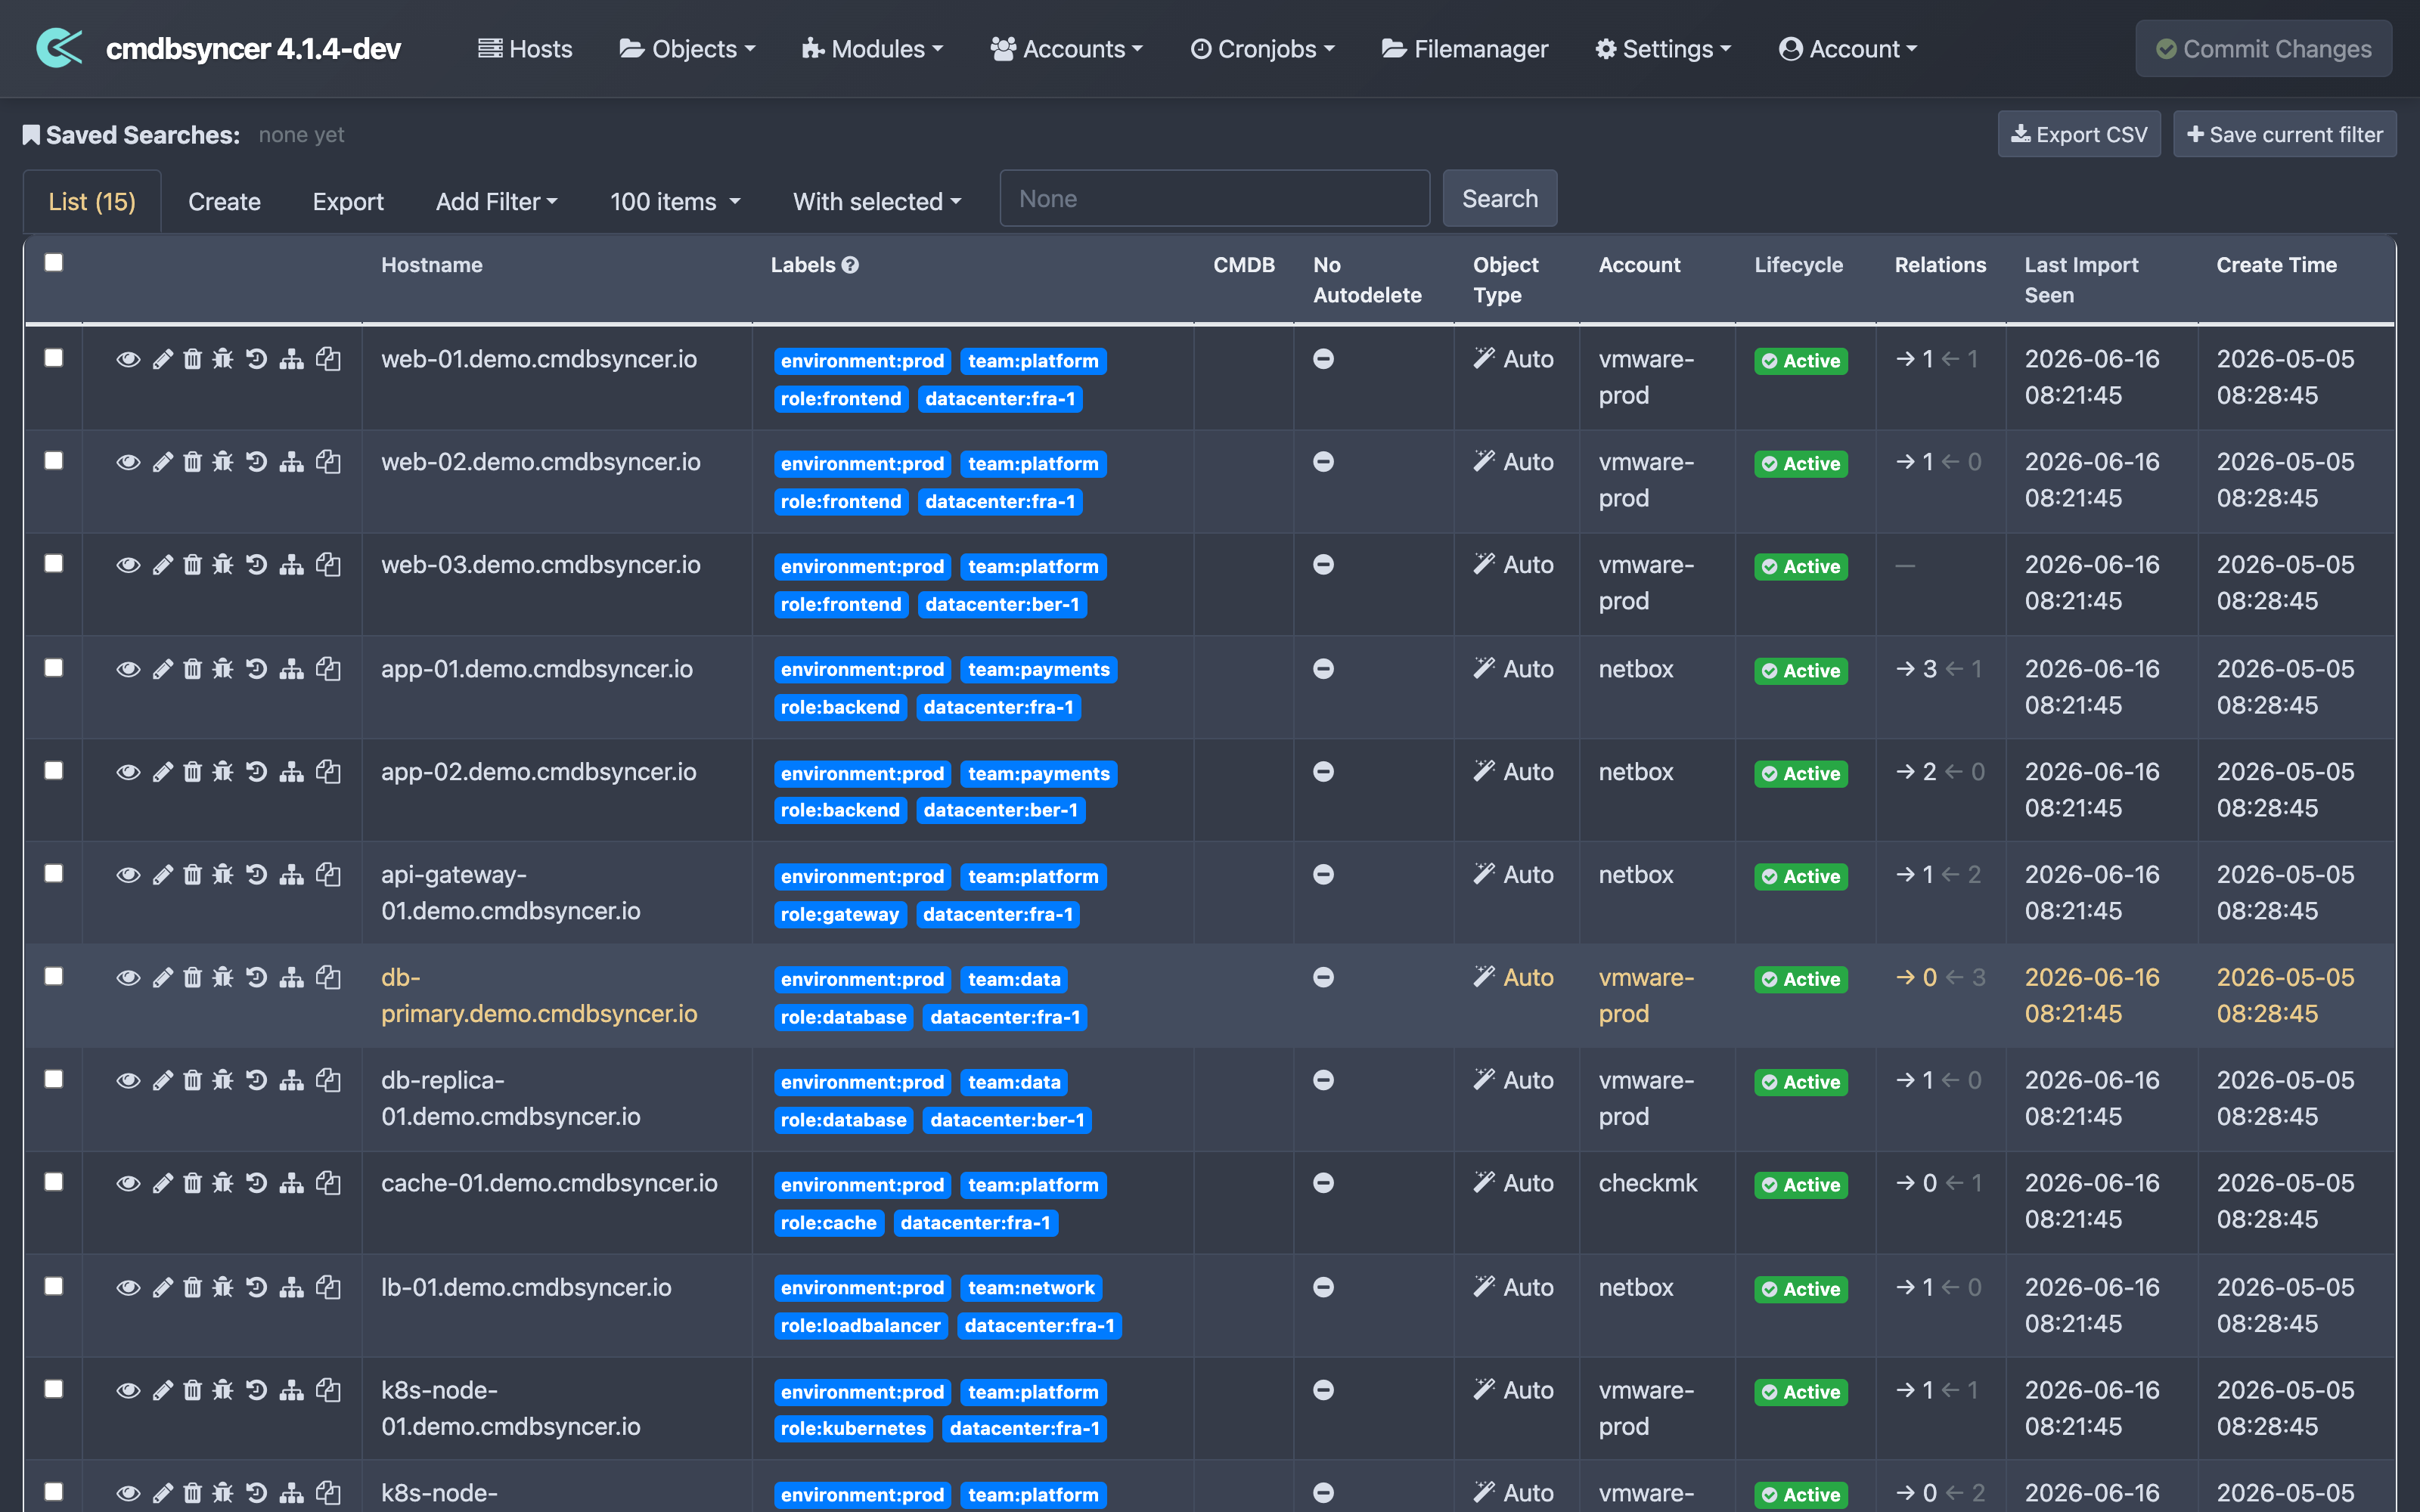This screenshot has width=2420, height=1512.
Task: Open debug bug icon for web-03.demo.cmdbsyncer.io
Action: (223, 565)
